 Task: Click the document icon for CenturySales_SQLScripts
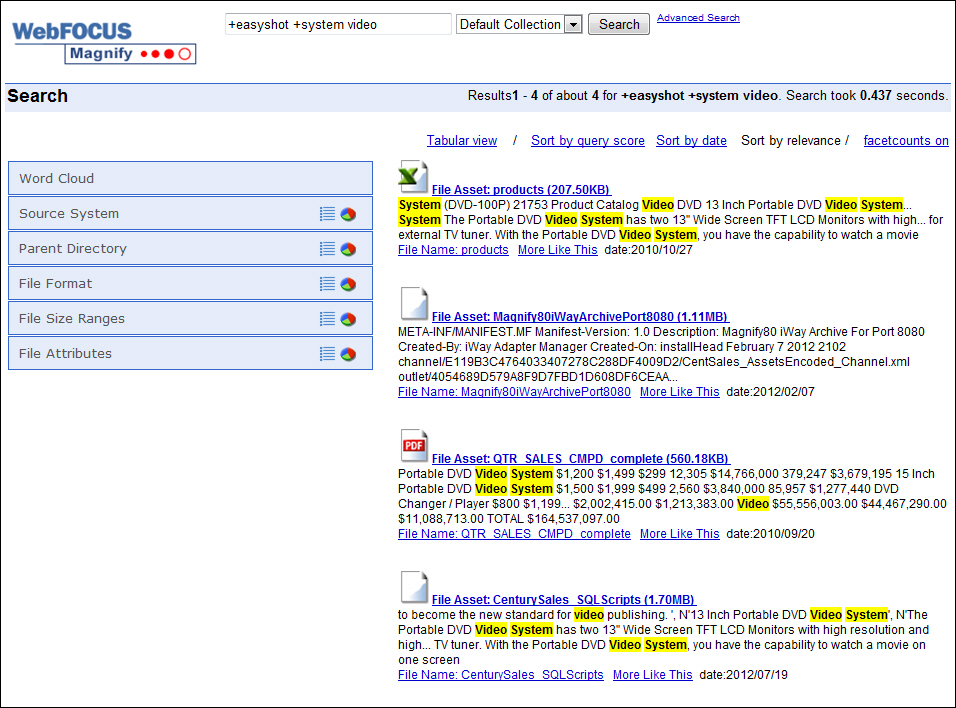[x=414, y=587]
